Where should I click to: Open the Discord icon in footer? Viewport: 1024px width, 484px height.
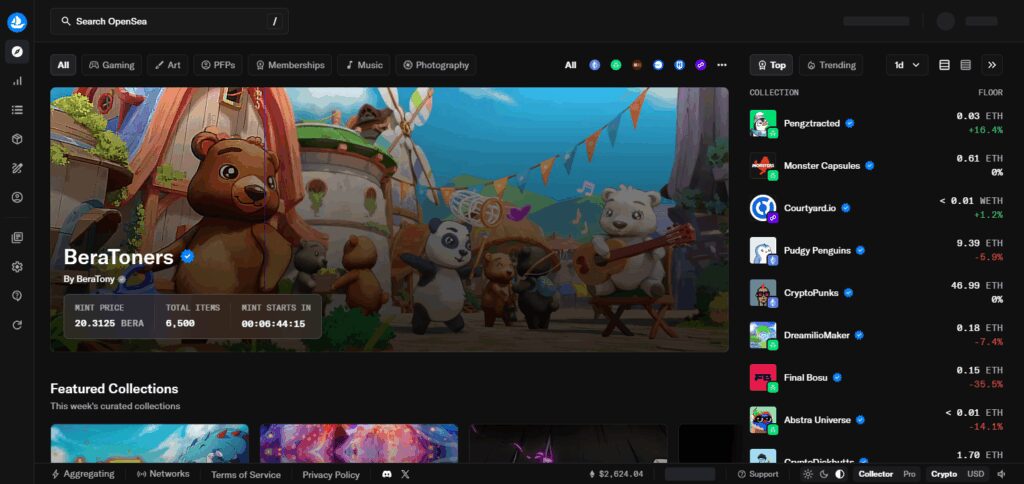point(387,474)
